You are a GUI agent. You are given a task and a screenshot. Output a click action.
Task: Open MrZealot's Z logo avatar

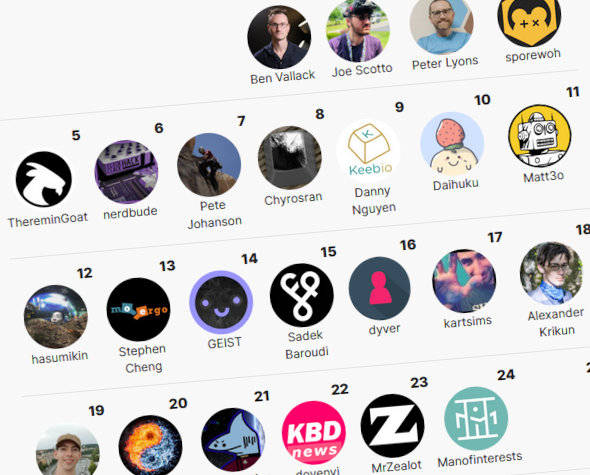click(x=392, y=426)
